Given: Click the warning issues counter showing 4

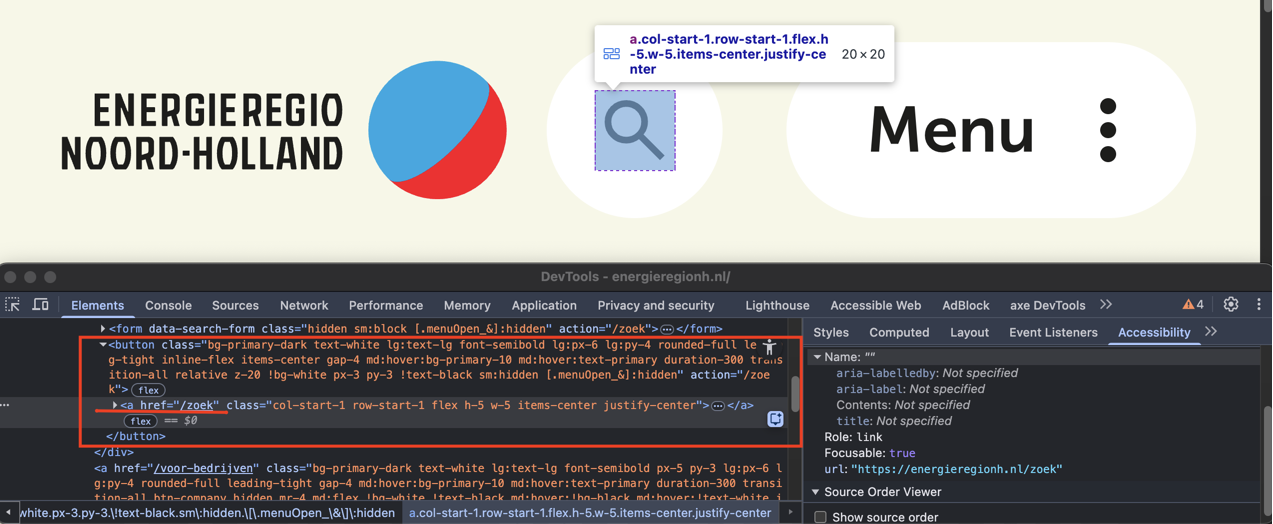Looking at the screenshot, I should pyautogui.click(x=1193, y=305).
